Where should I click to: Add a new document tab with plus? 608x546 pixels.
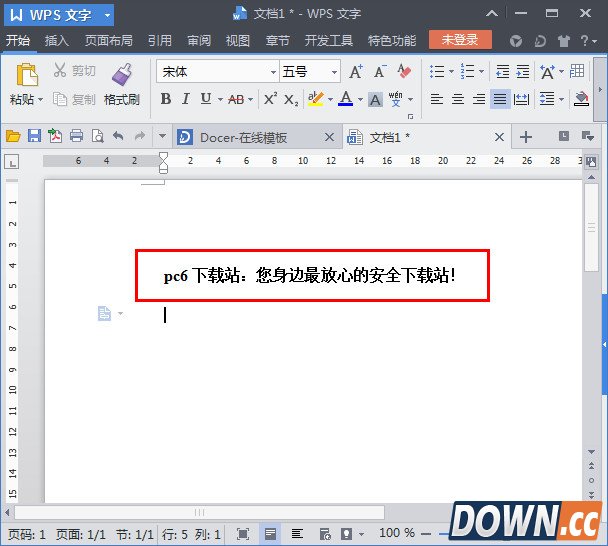pyautogui.click(x=525, y=137)
